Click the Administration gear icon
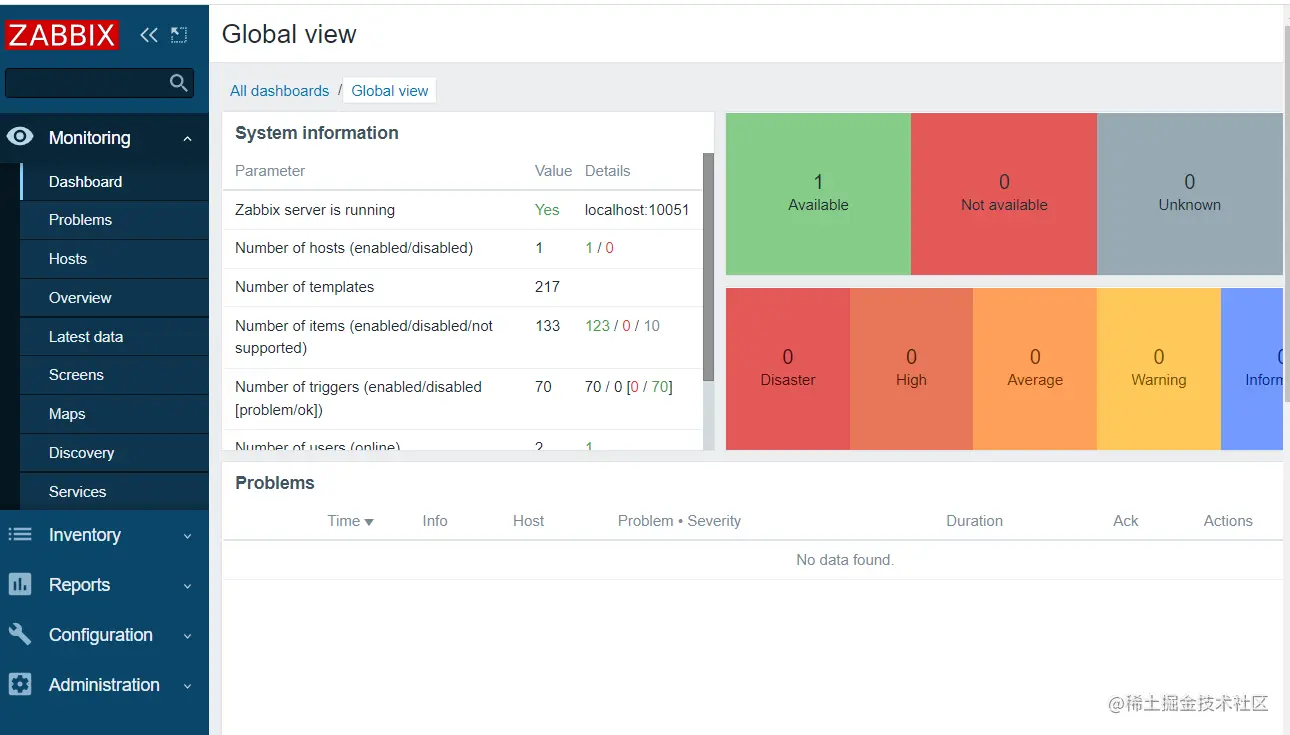The height and width of the screenshot is (735, 1290). [20, 684]
